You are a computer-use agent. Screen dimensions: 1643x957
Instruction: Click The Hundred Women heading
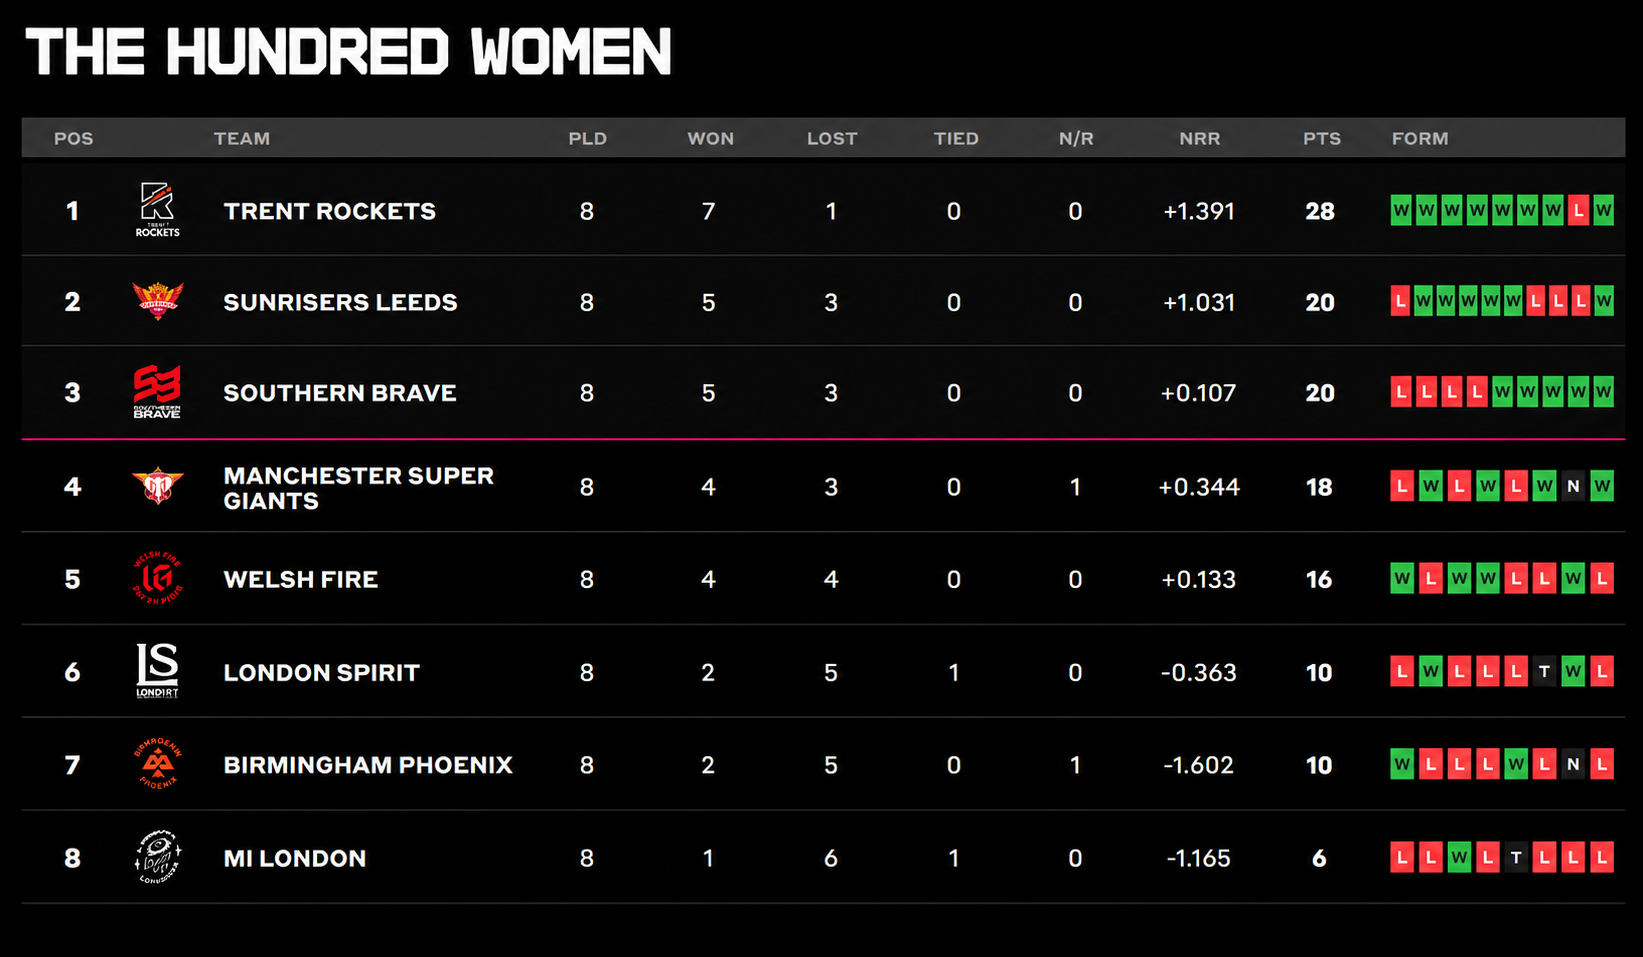coord(349,52)
